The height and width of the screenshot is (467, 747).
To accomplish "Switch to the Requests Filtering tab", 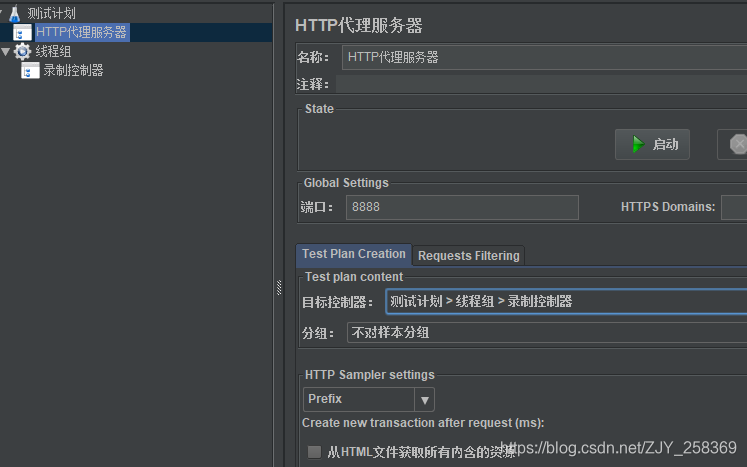I will tap(469, 256).
